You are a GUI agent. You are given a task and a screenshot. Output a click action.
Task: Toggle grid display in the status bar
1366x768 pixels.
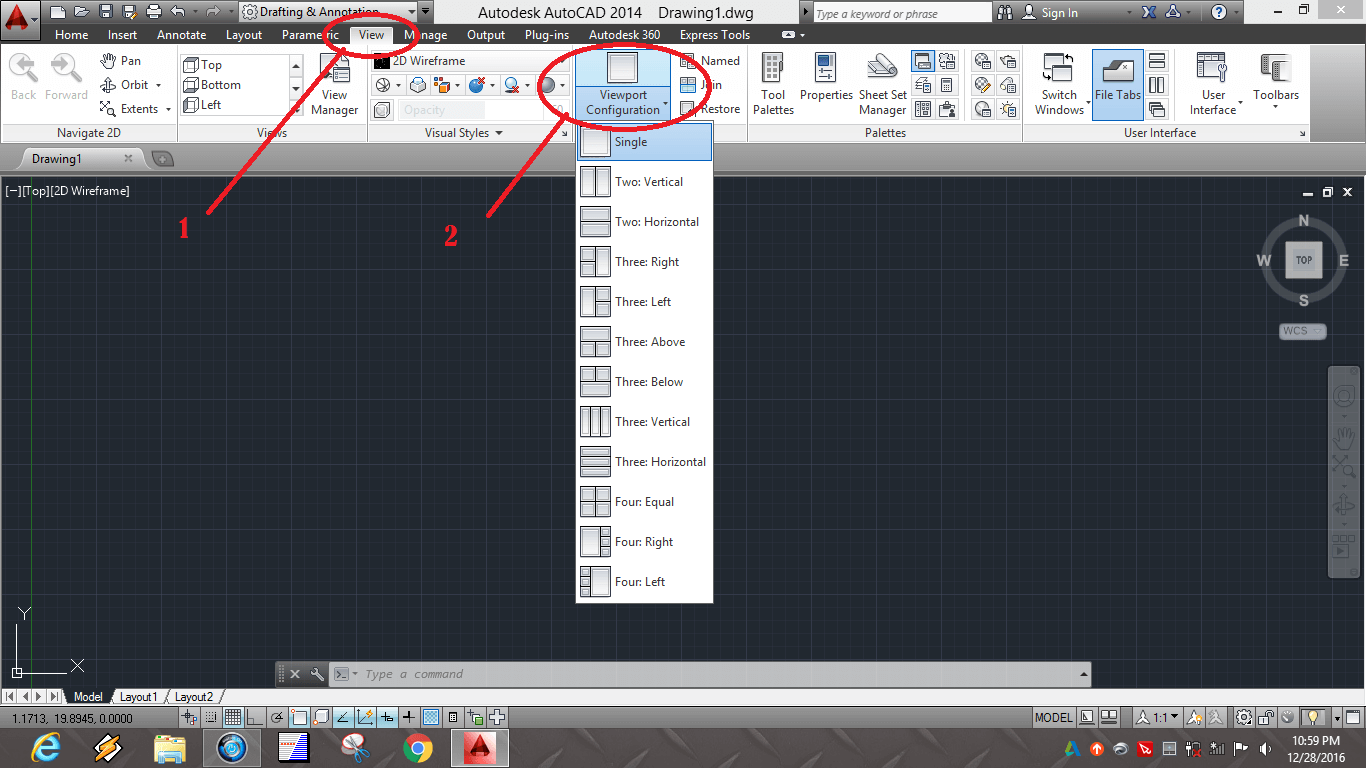coord(233,716)
